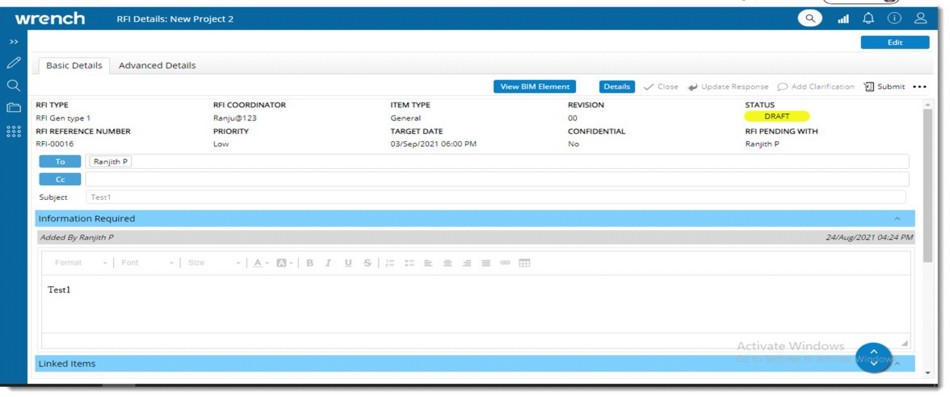Click the View BIM Element button
The height and width of the screenshot is (397, 950).
point(534,87)
